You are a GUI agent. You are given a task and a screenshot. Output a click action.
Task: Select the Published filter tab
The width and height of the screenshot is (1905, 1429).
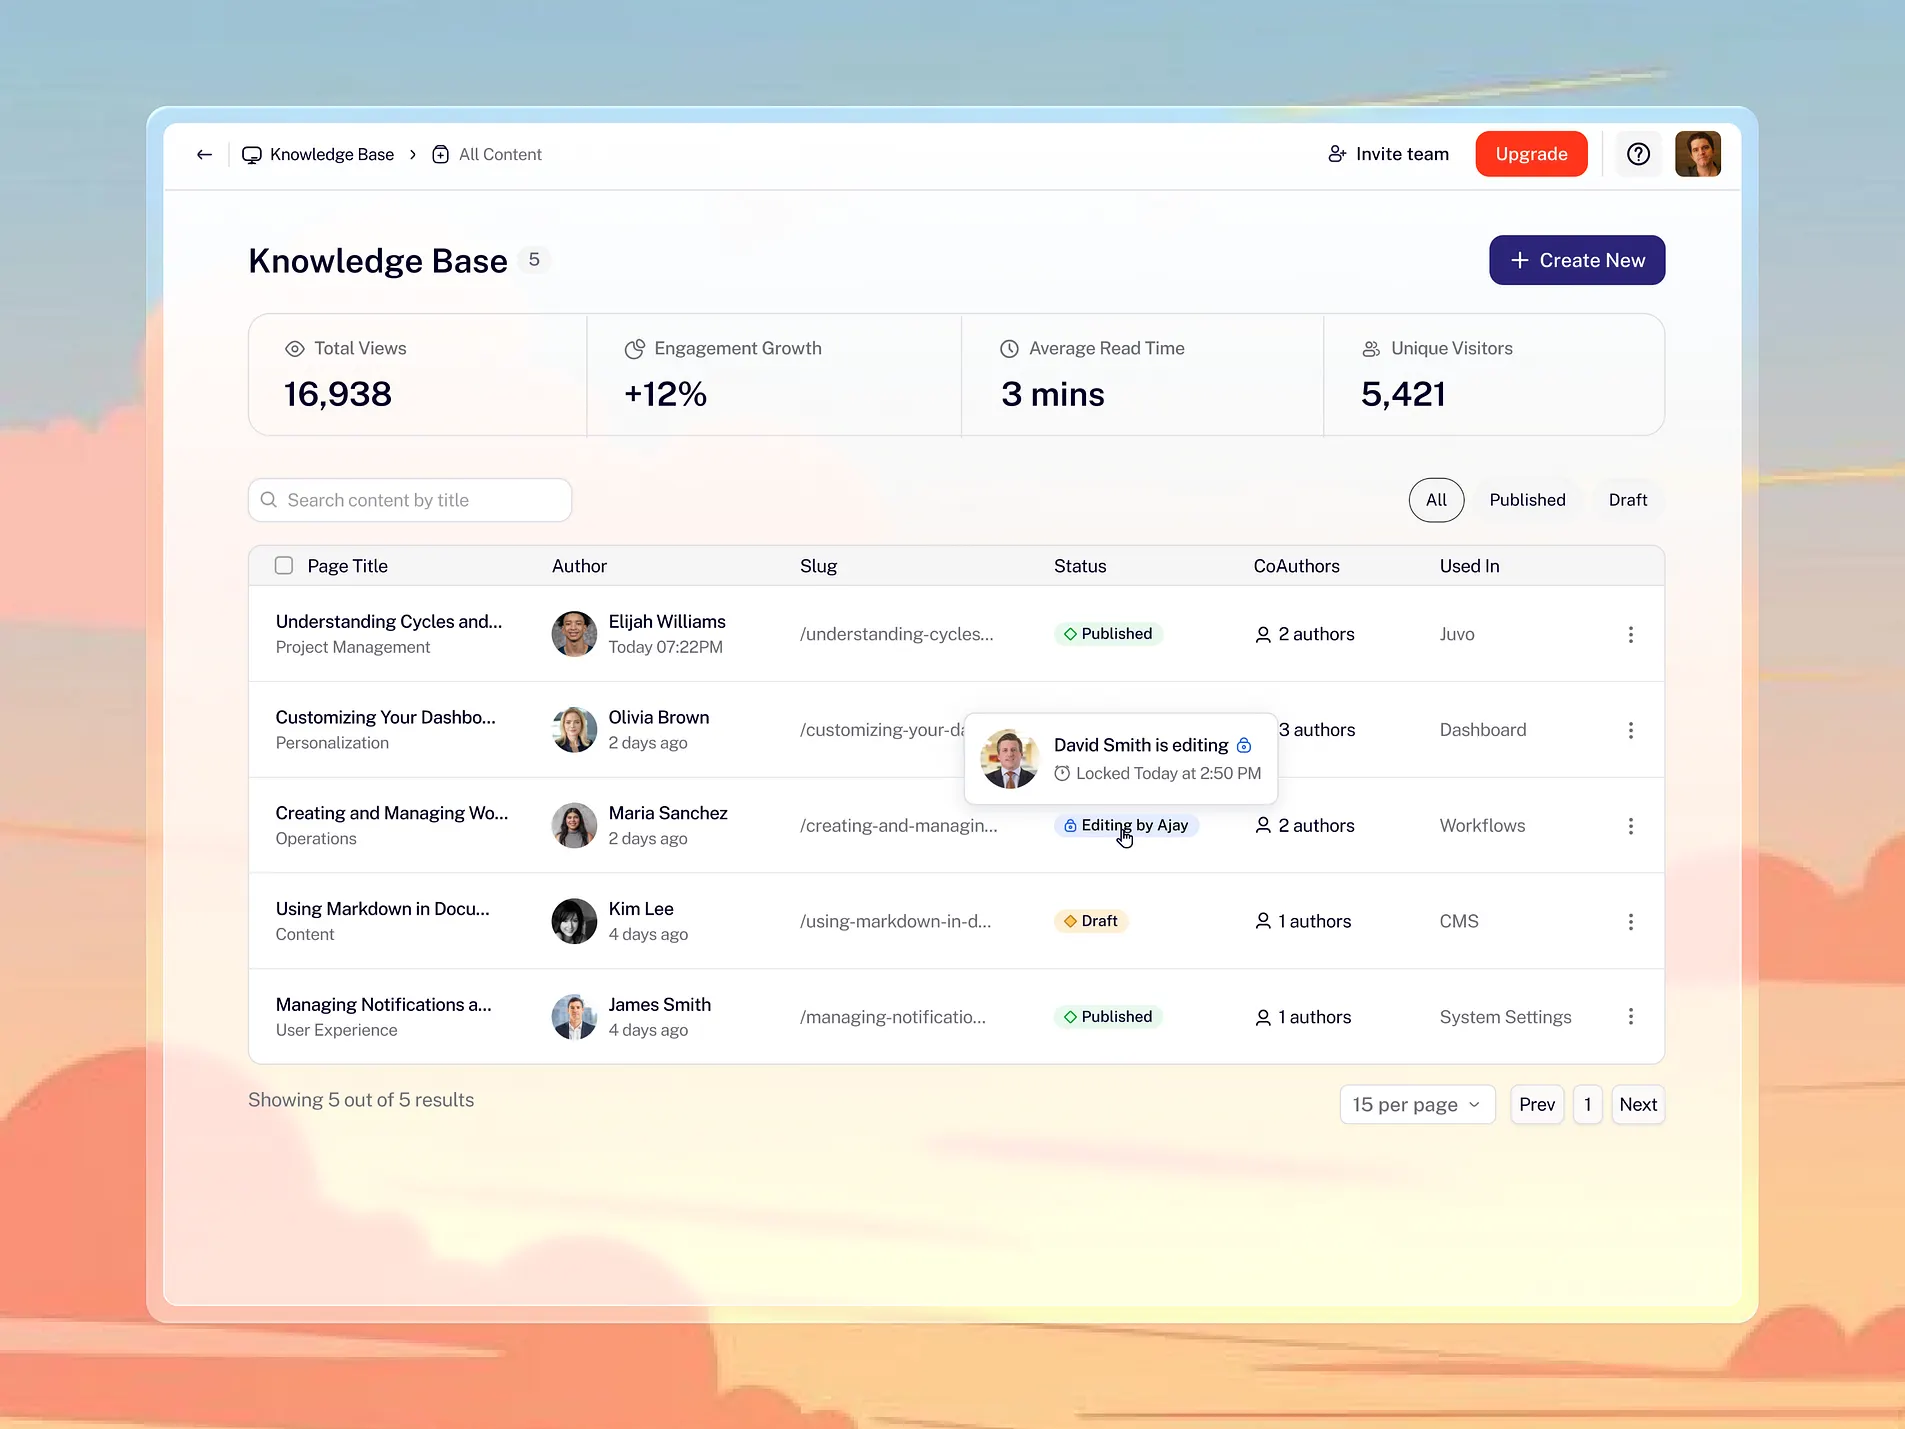click(1526, 500)
